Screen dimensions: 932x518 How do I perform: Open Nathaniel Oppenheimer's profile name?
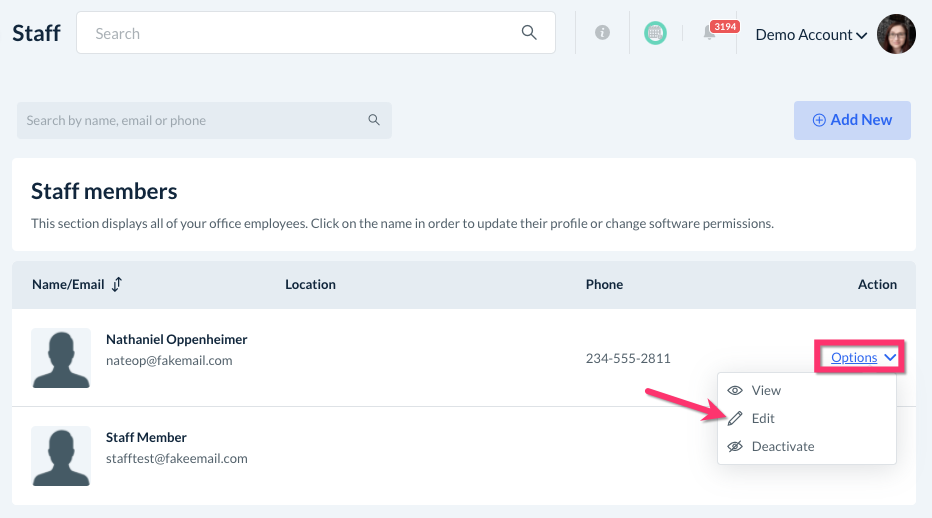tap(177, 340)
